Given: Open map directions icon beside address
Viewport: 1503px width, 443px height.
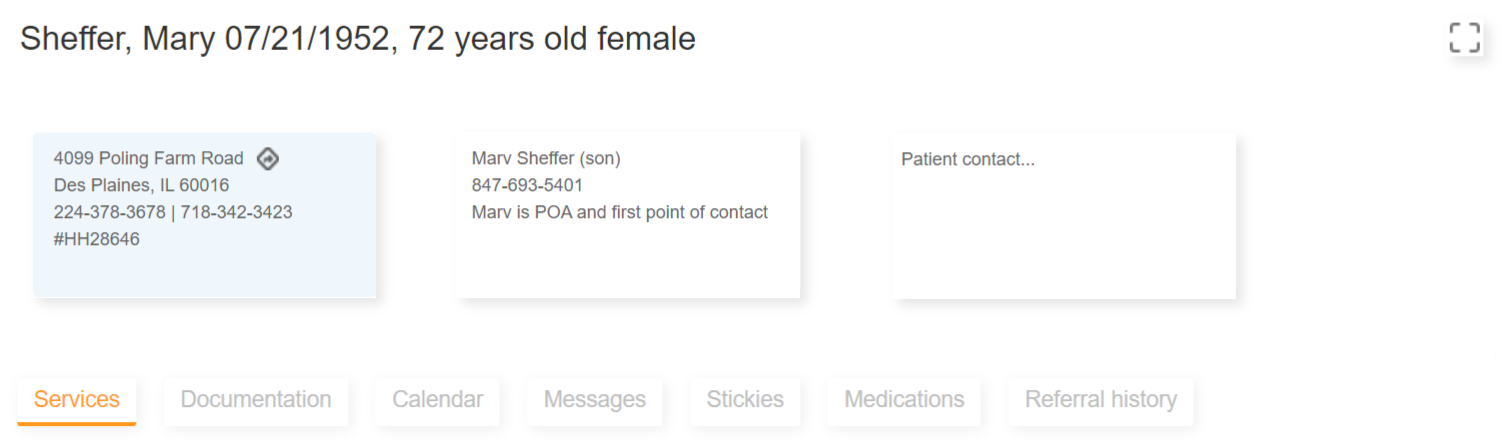Looking at the screenshot, I should tap(267, 158).
